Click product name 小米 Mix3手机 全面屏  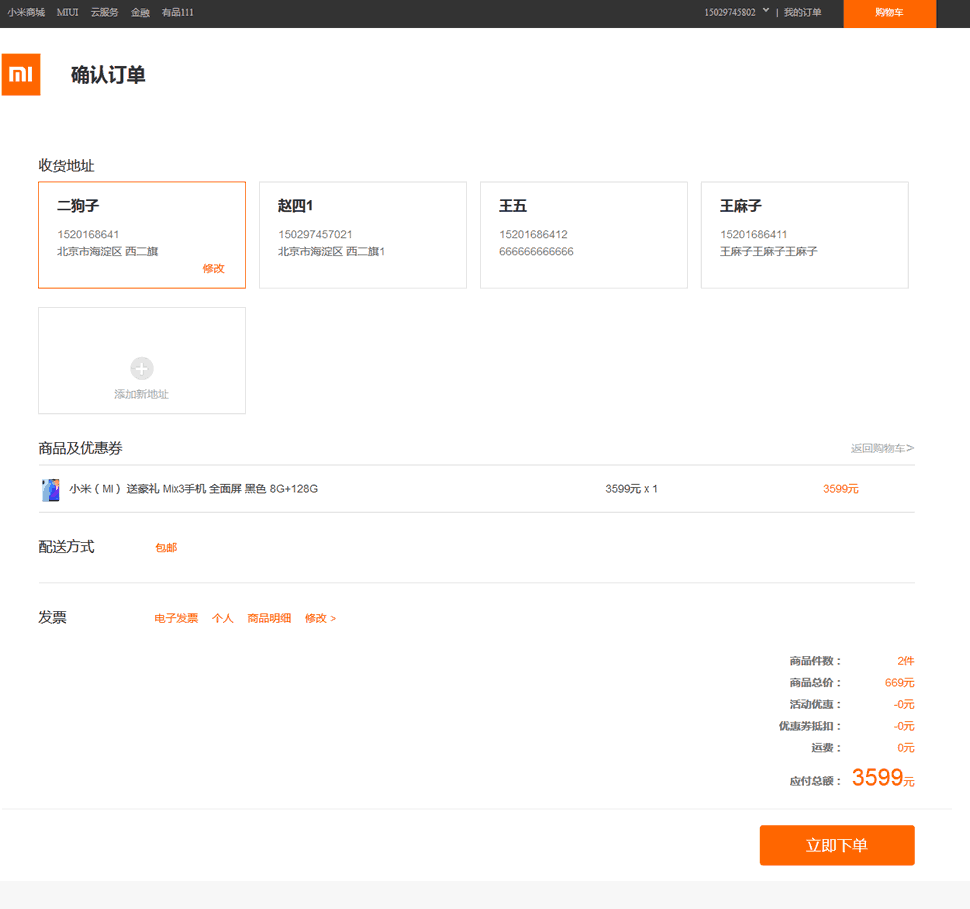194,489
